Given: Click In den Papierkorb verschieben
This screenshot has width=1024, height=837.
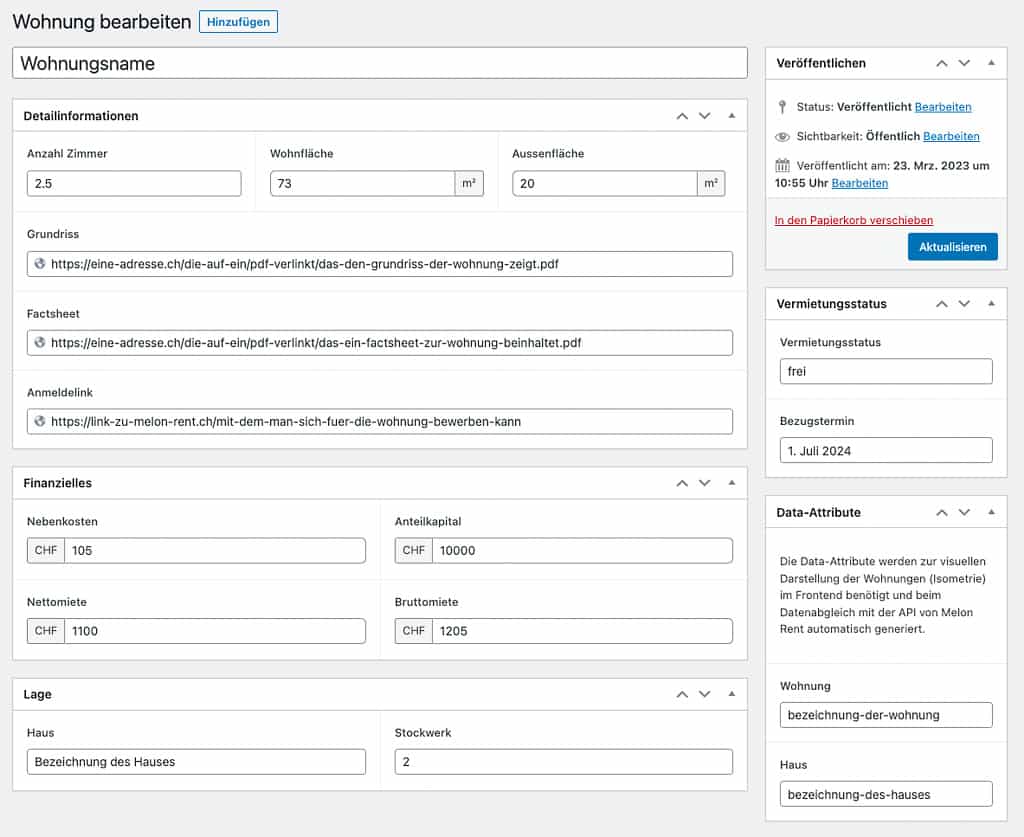Looking at the screenshot, I should pos(854,220).
